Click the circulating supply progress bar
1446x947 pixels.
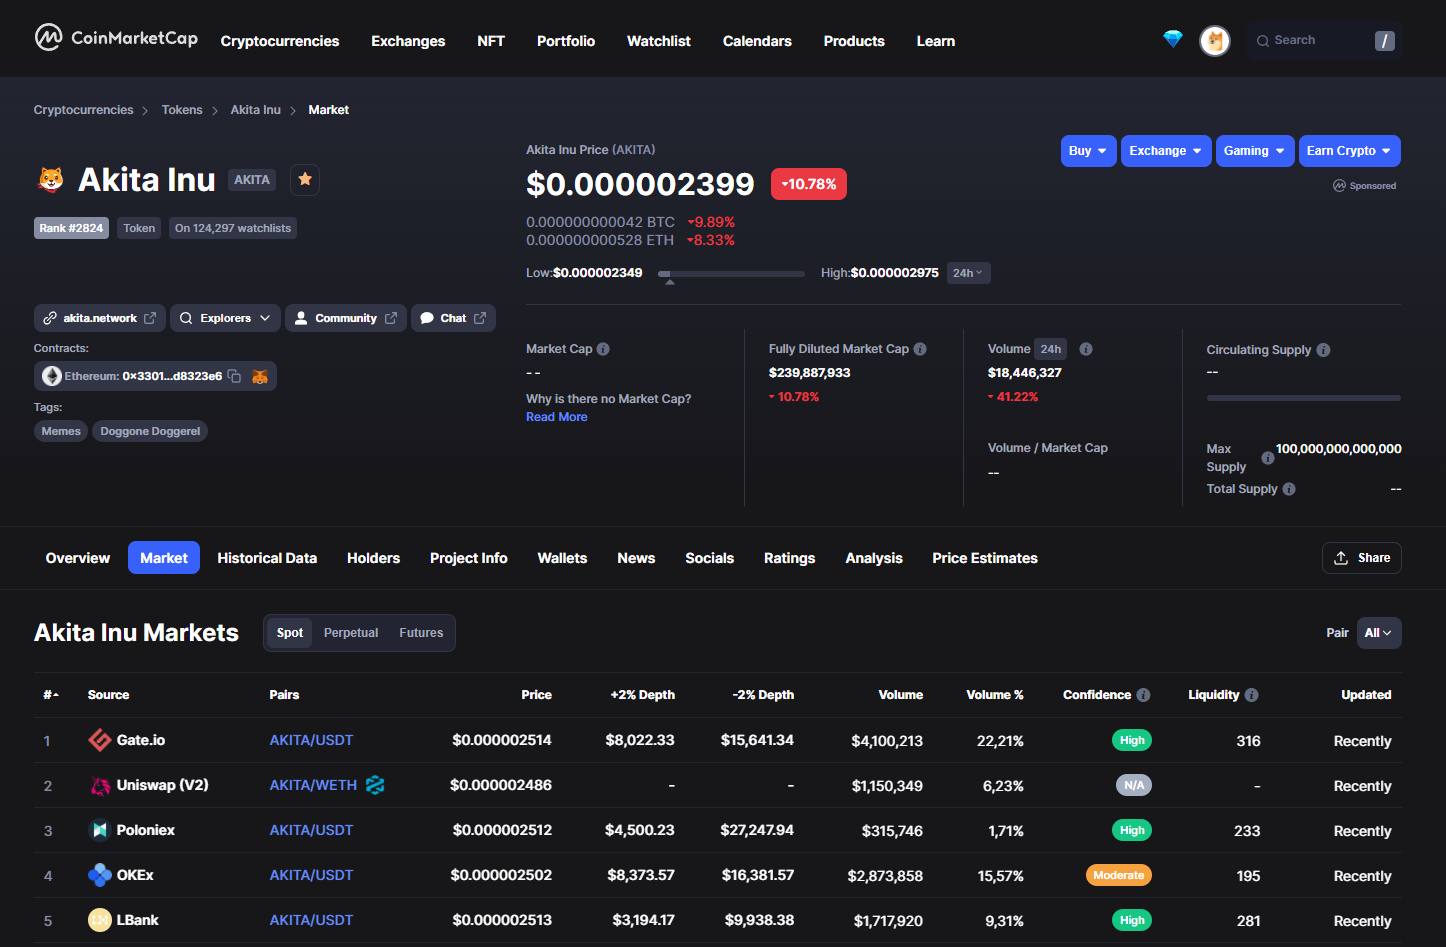pos(1304,398)
